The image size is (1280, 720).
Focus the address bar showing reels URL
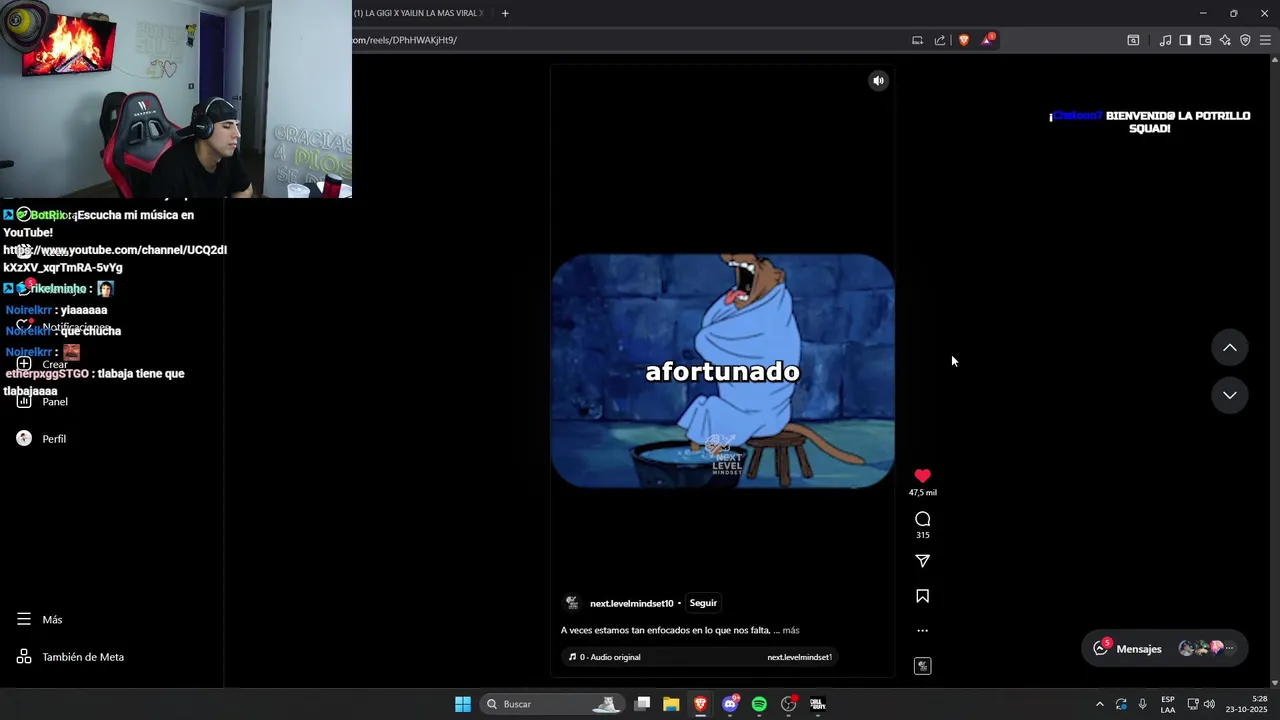[x=630, y=40]
